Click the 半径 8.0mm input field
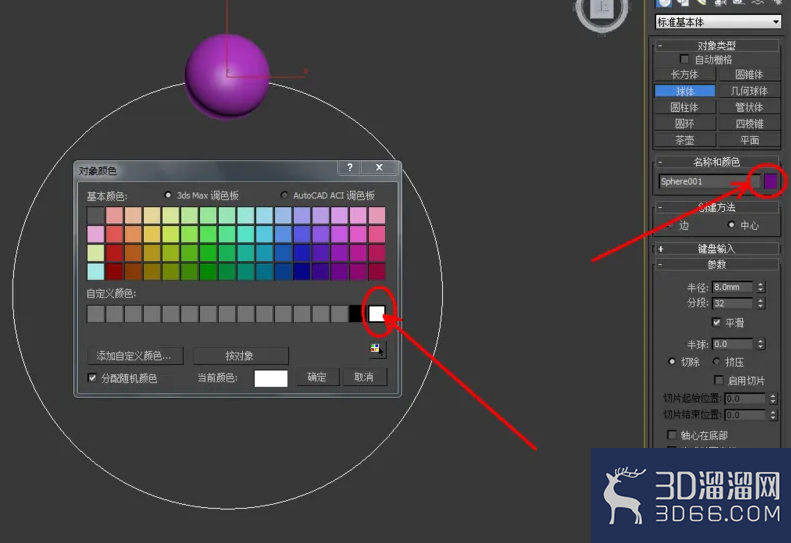This screenshot has width=791, height=543. tap(733, 287)
